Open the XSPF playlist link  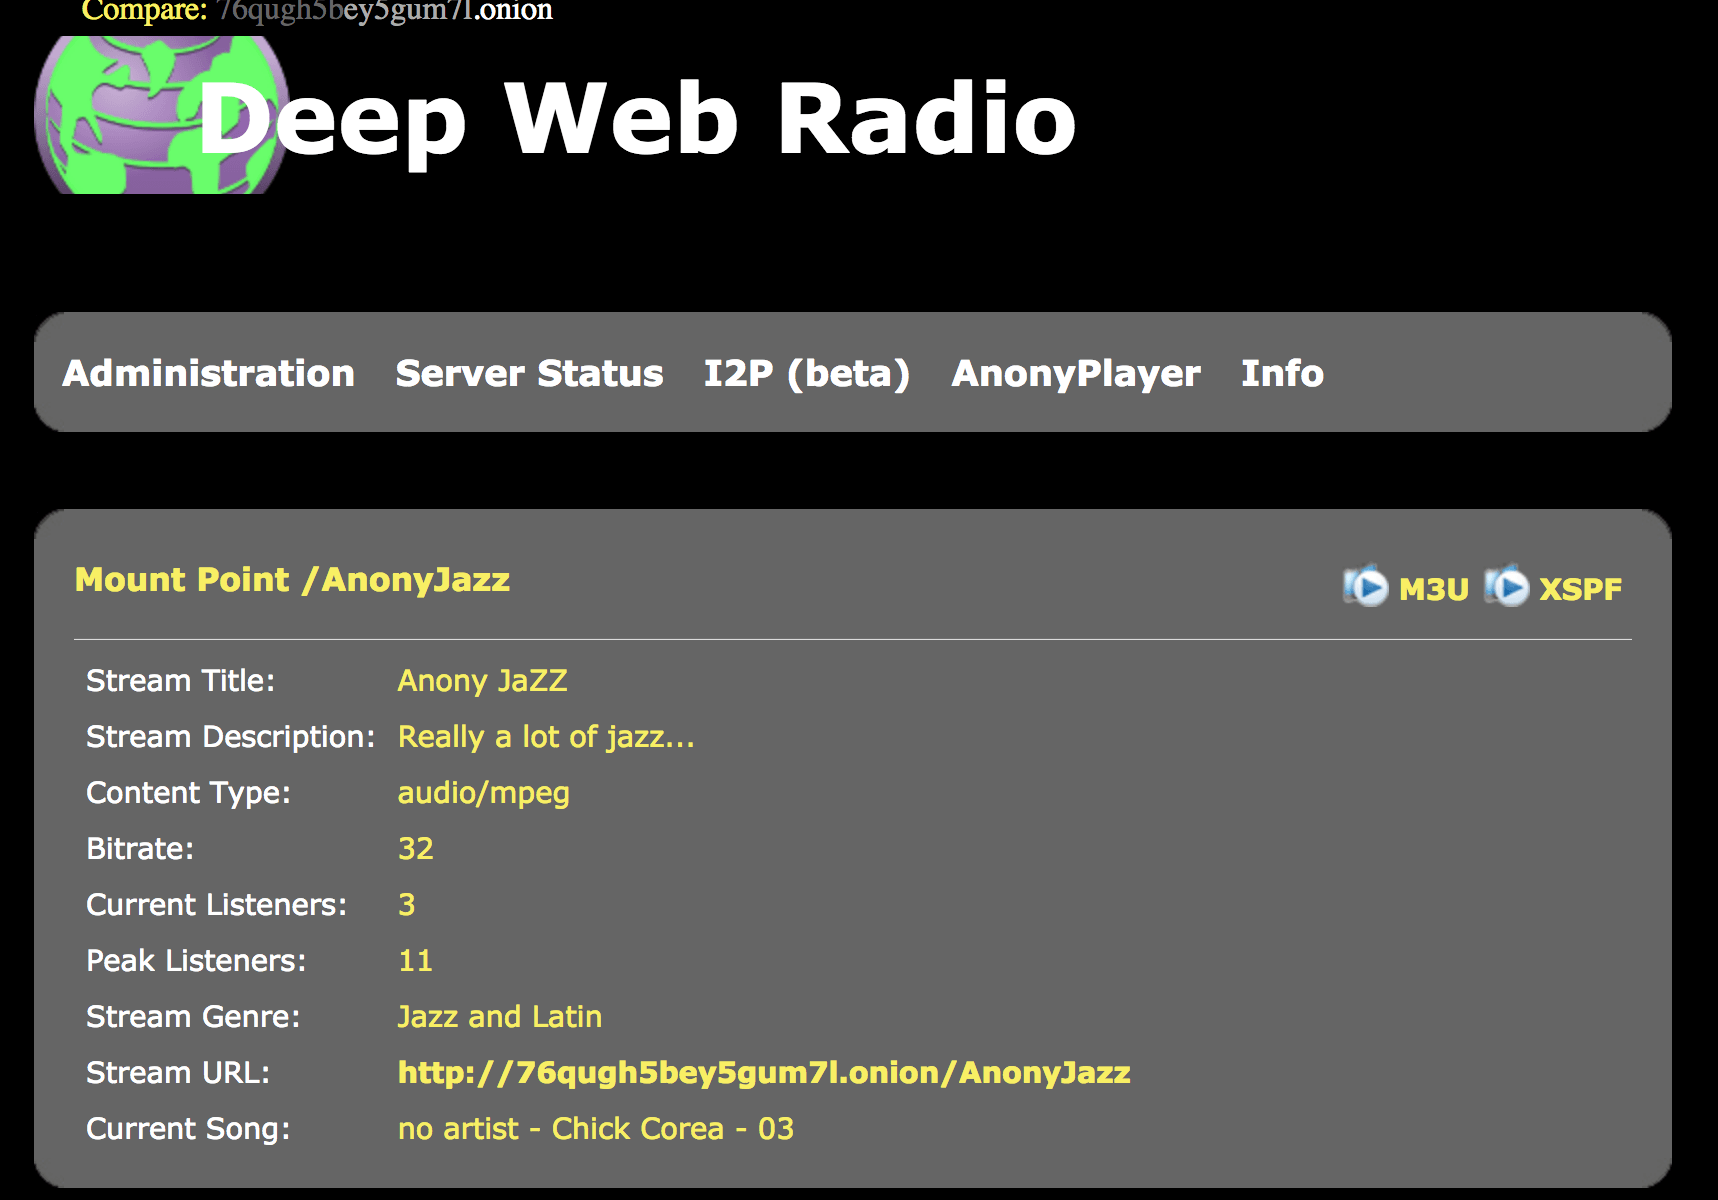click(x=1580, y=589)
